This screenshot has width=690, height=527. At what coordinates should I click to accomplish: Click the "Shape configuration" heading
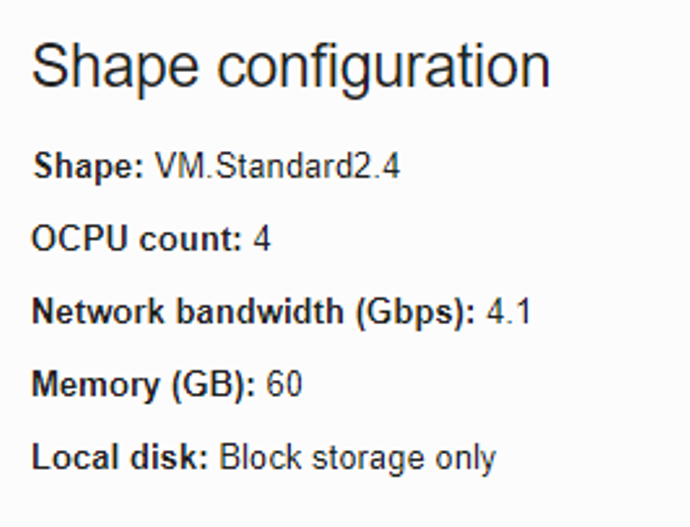(291, 68)
